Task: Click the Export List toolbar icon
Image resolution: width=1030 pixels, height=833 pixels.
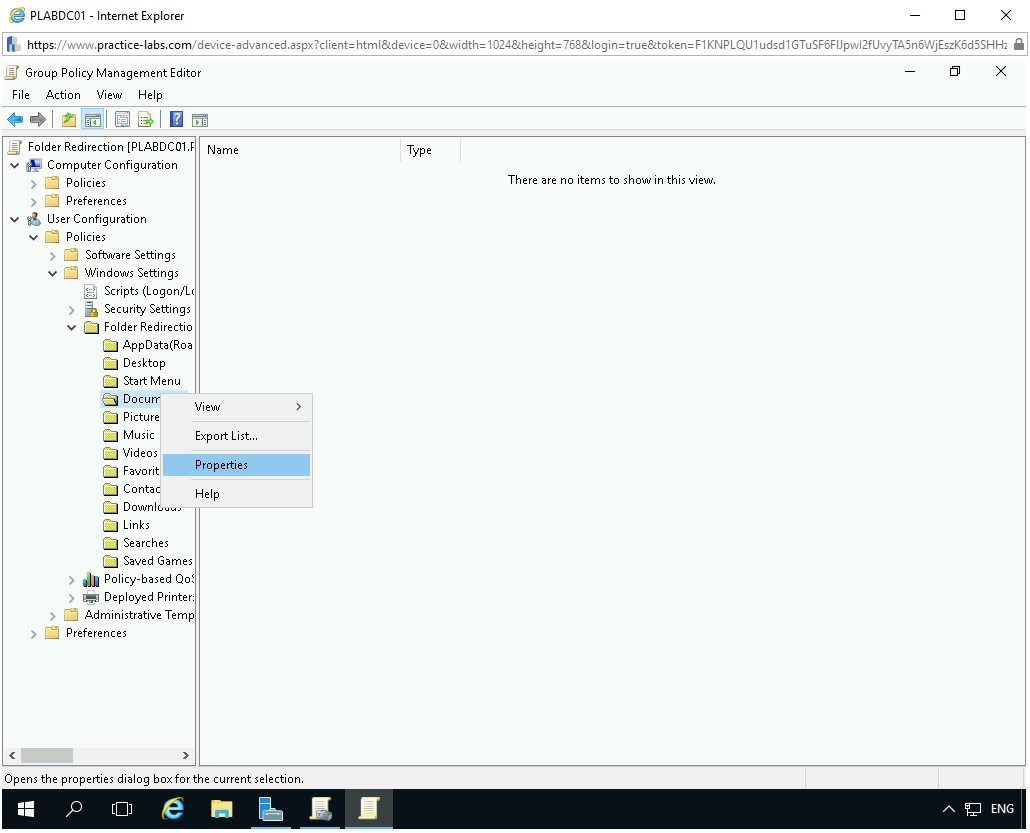Action: pyautogui.click(x=146, y=120)
